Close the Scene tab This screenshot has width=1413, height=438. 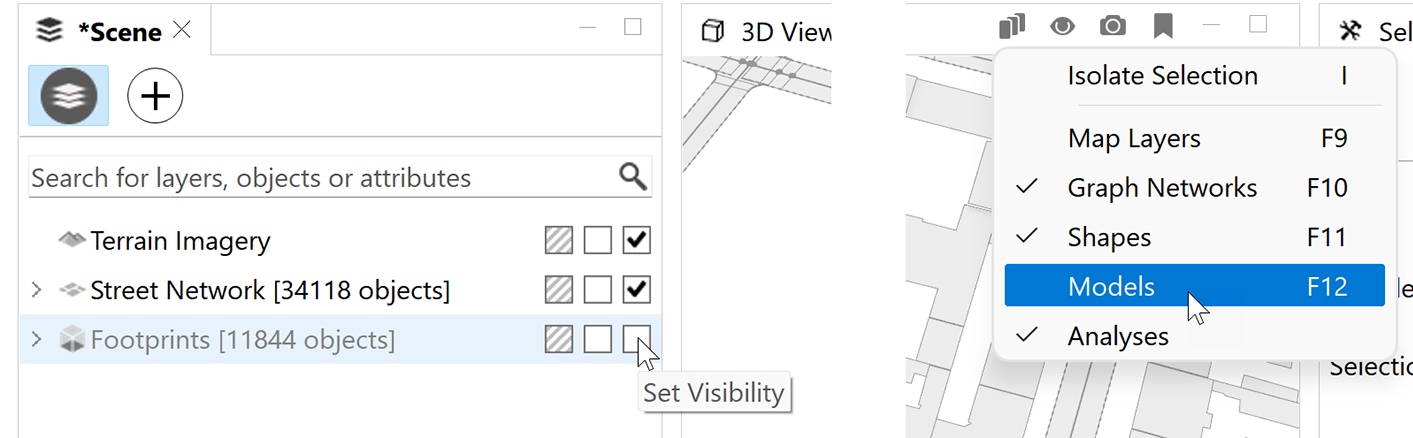pos(182,30)
